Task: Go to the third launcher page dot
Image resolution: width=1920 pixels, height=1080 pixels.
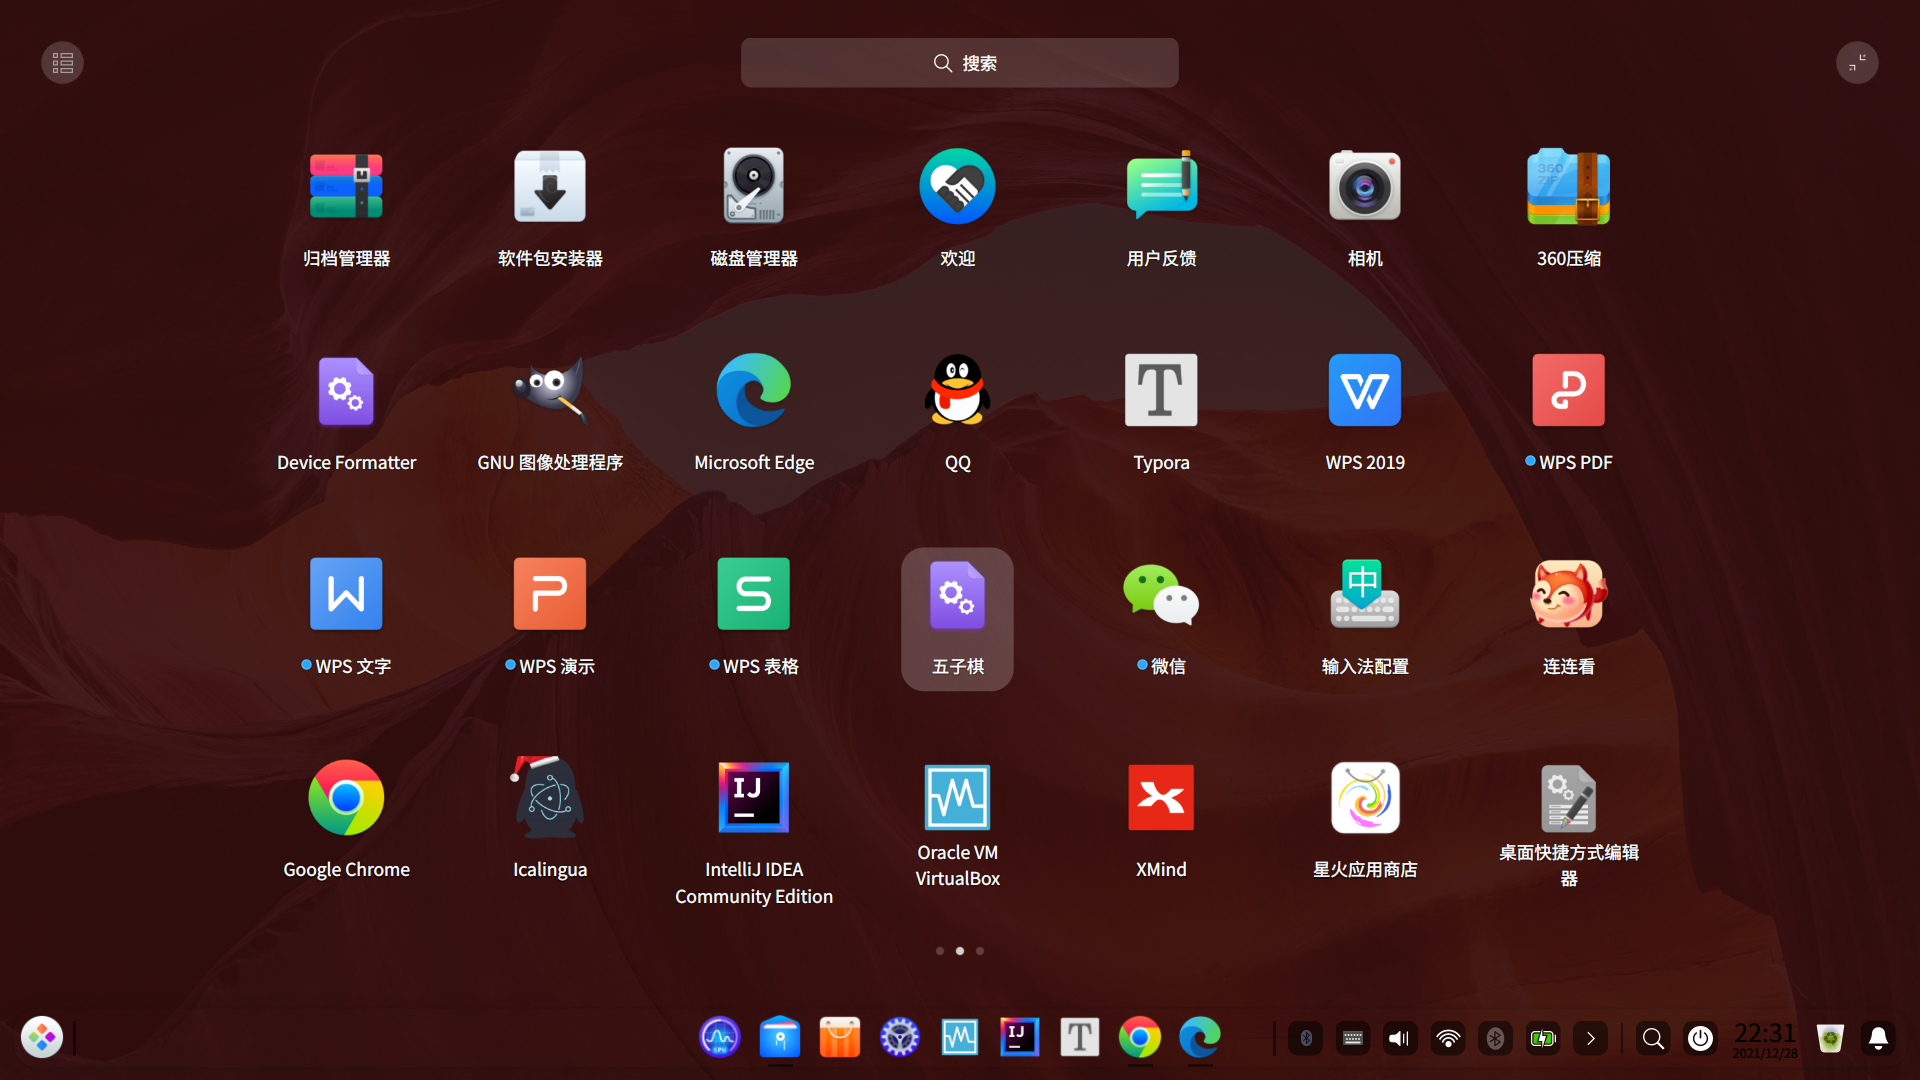Action: (980, 951)
